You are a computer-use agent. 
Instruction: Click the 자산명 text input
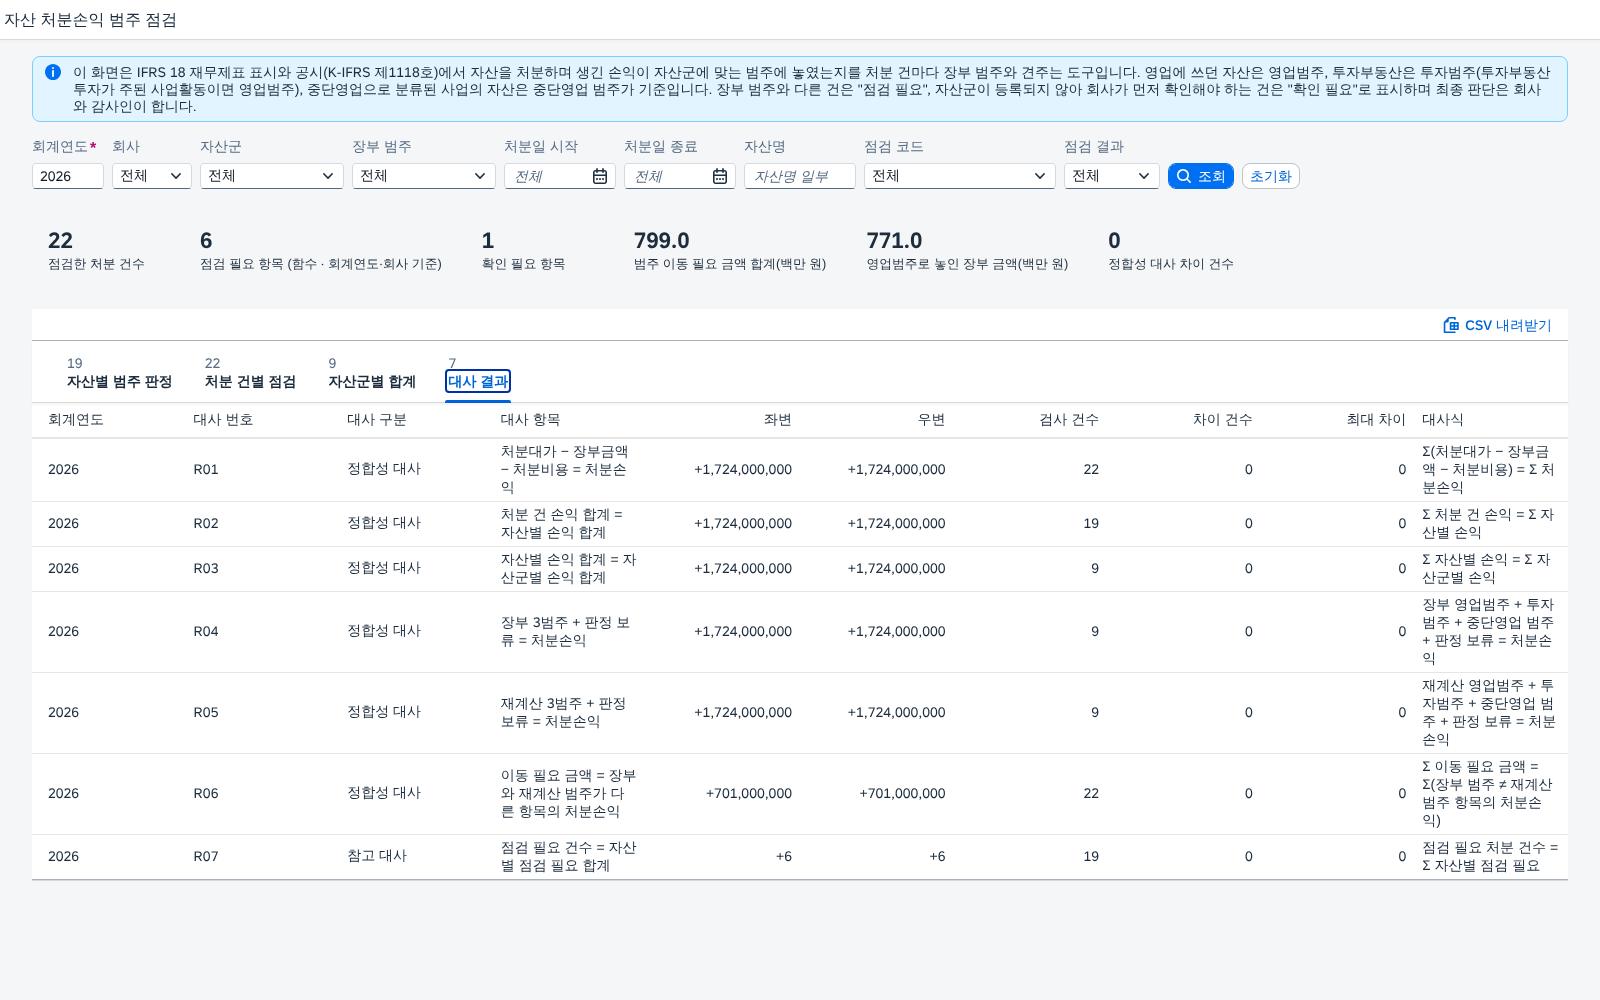(800, 176)
